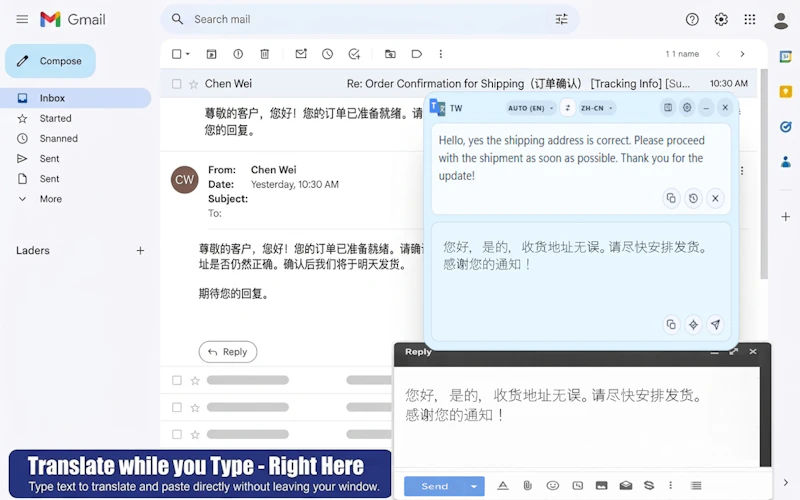Copy the Chinese translated text
The width and height of the screenshot is (800, 500).
tap(671, 324)
